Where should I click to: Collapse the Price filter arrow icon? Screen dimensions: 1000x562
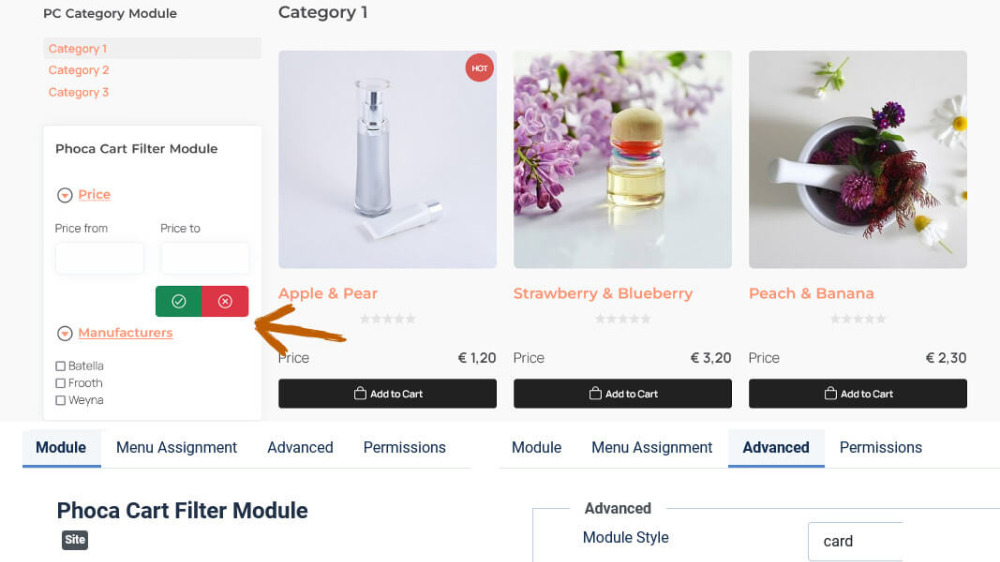(65, 196)
